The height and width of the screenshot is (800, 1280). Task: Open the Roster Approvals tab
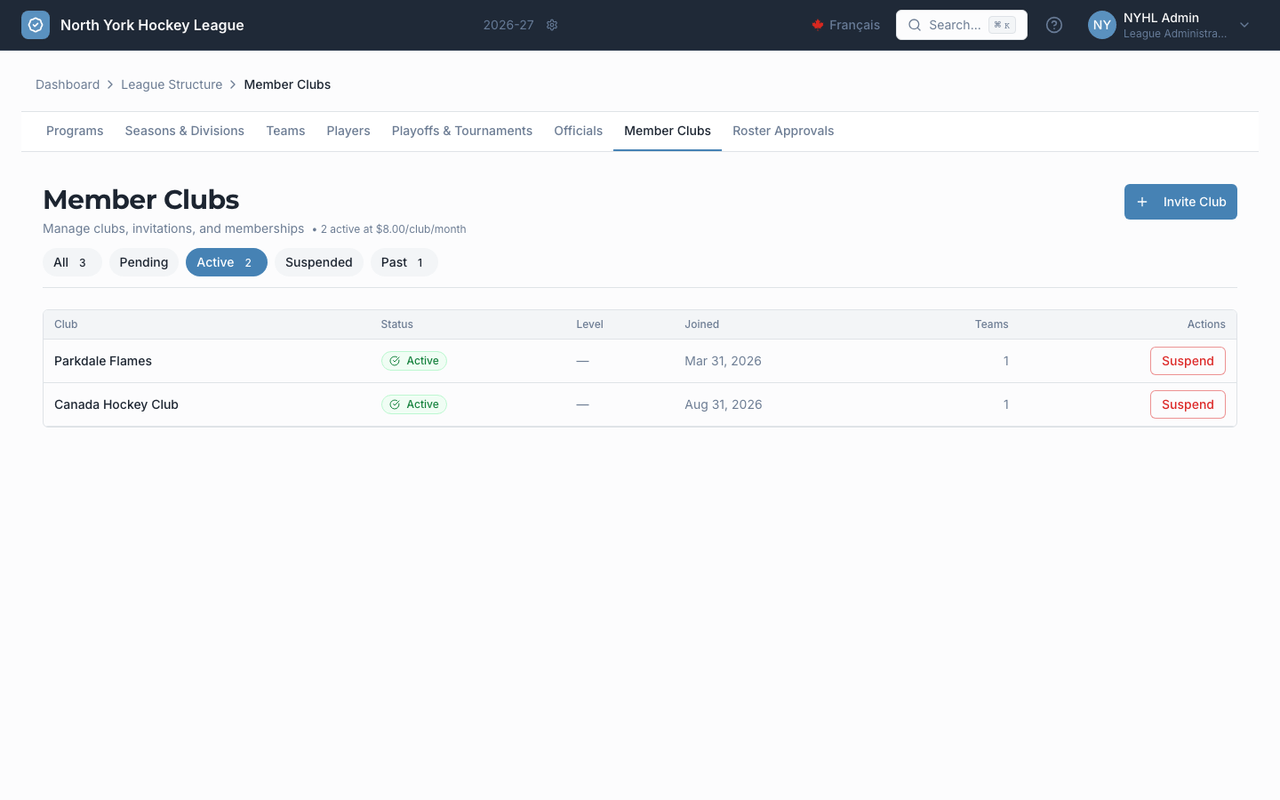click(783, 131)
